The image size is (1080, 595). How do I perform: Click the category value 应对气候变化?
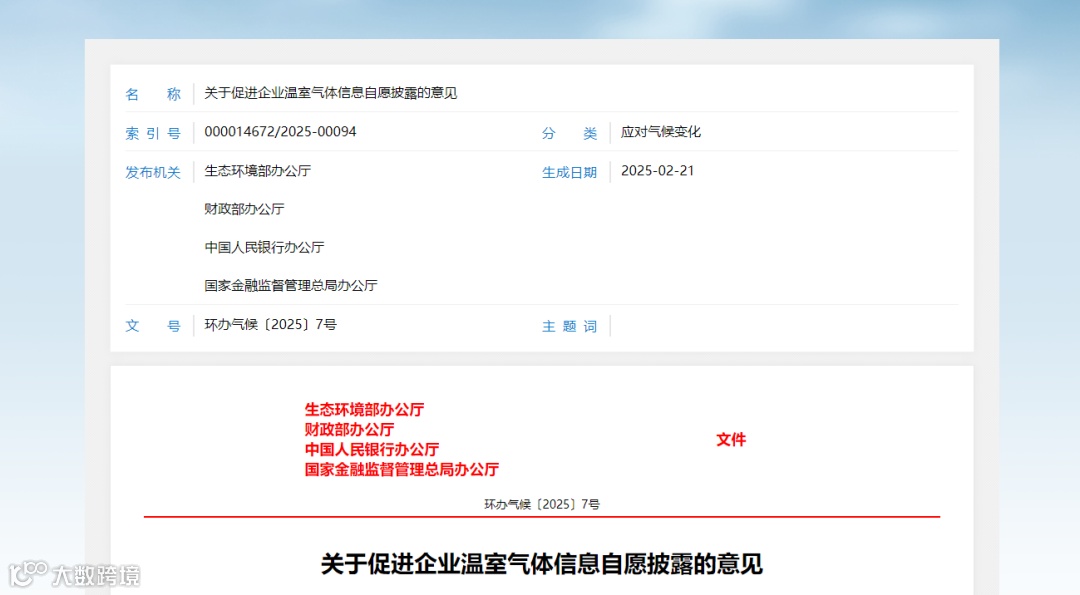(661, 132)
